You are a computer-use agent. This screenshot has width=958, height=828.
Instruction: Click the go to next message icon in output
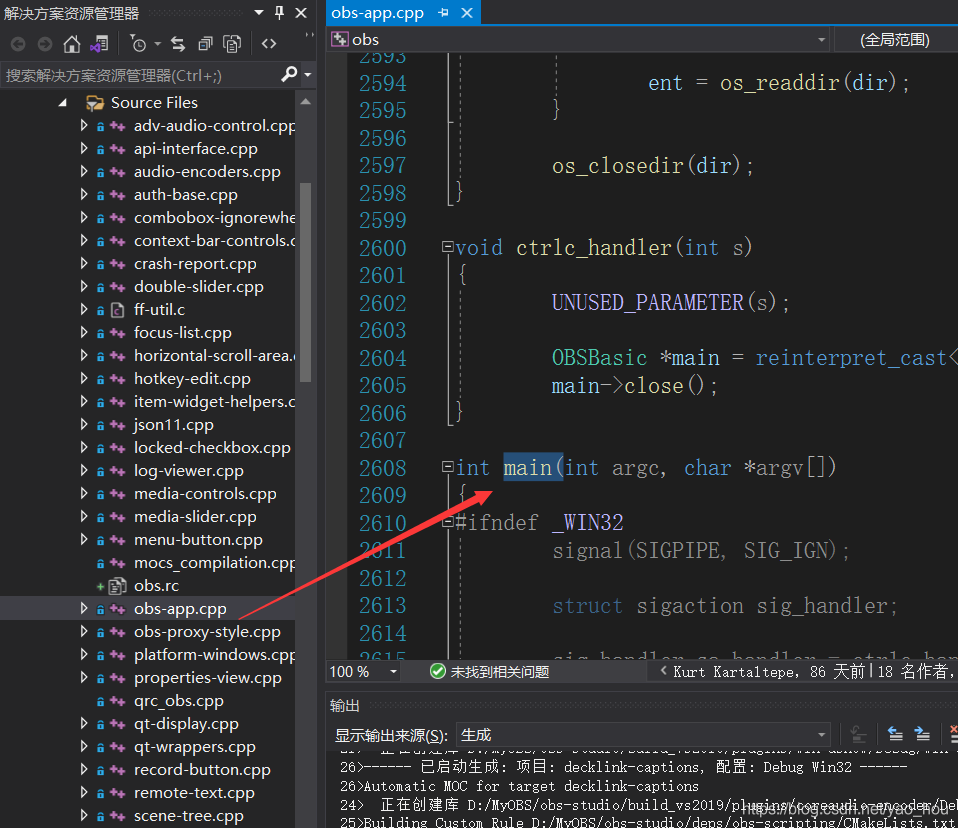922,734
